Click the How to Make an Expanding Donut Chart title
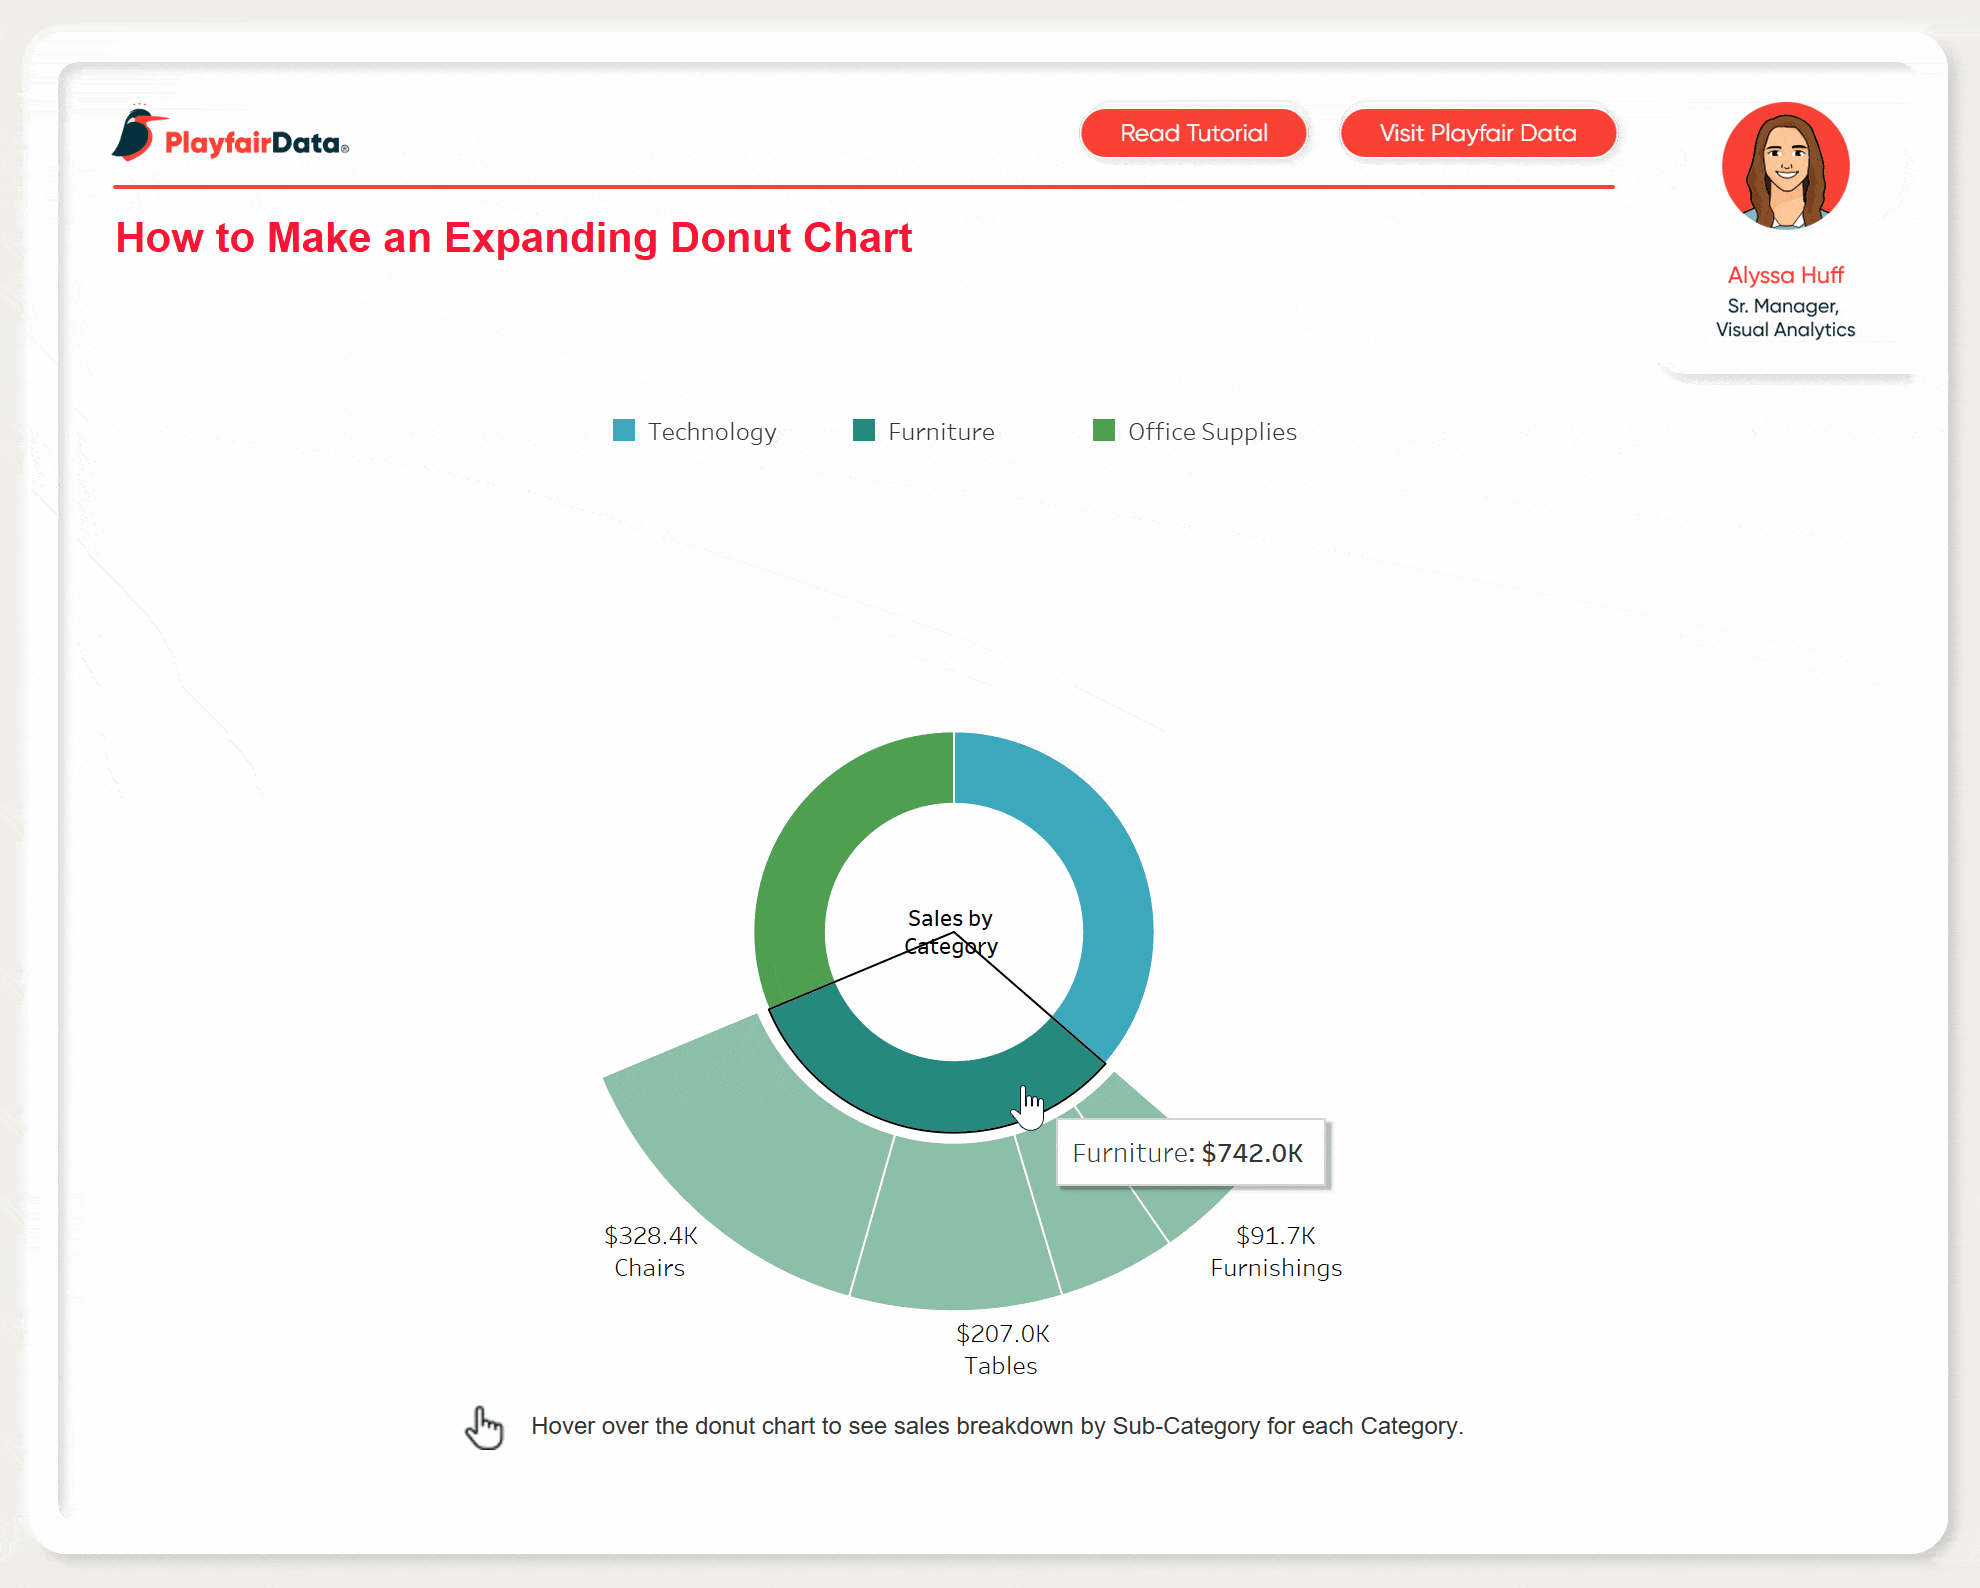 coord(514,238)
